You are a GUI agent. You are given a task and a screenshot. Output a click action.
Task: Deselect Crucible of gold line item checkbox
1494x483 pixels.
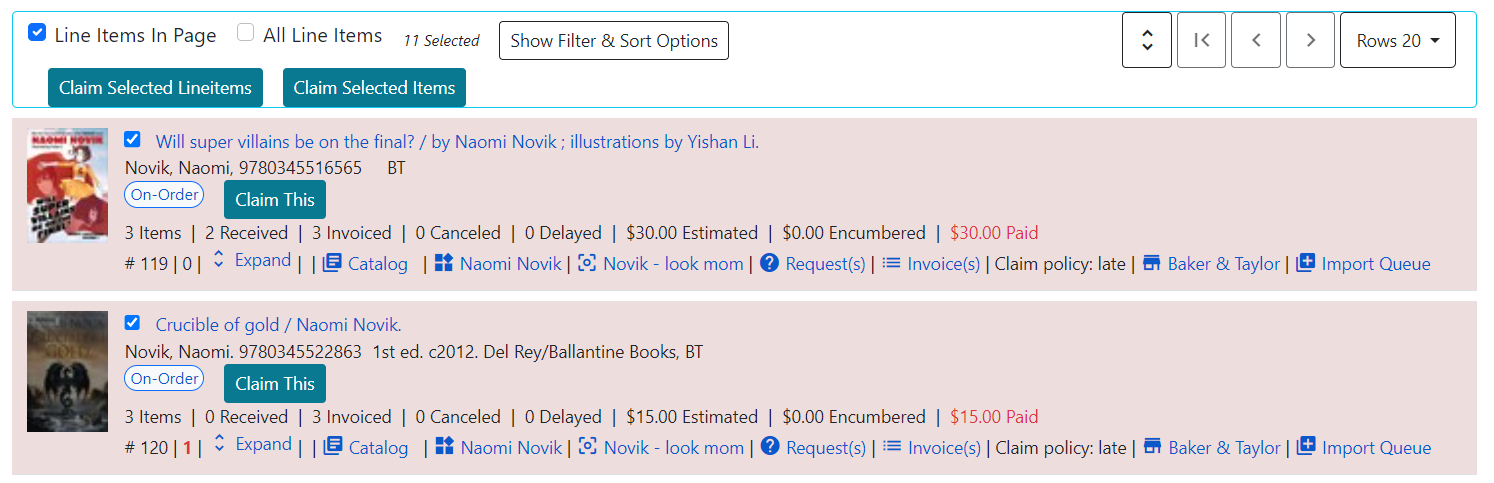tap(132, 322)
